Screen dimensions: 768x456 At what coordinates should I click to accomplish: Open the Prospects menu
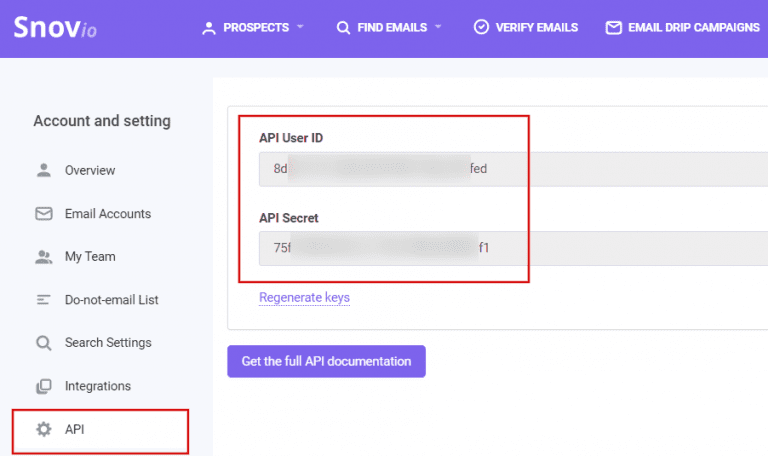(254, 28)
